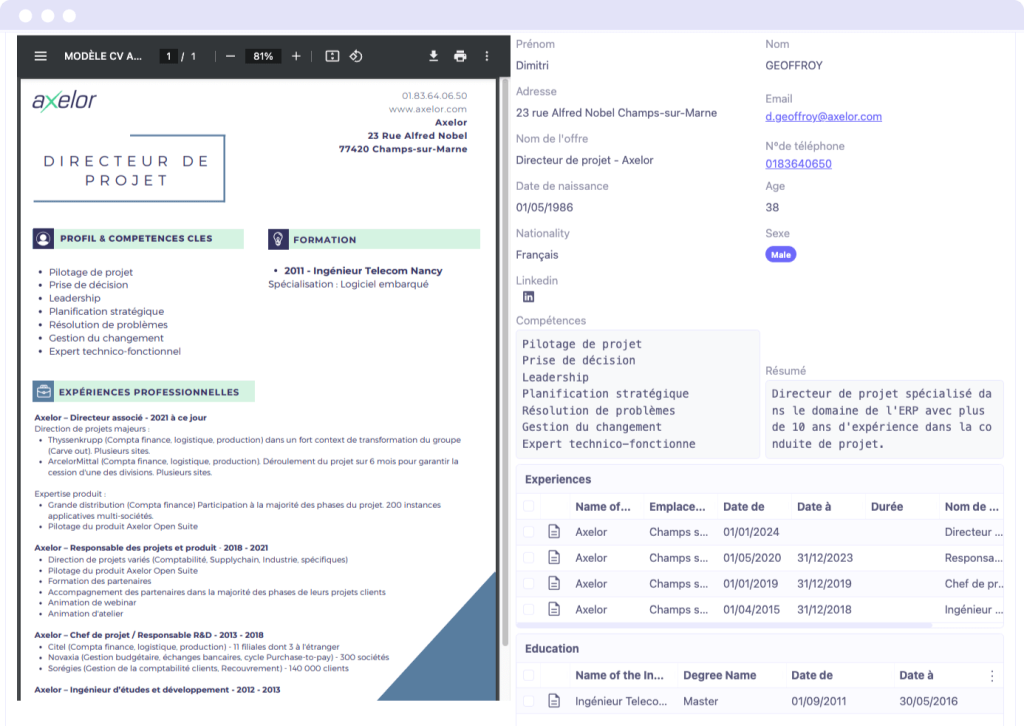1024x726 pixels.
Task: Tick checkbox for experience starting 01/04/2015
Action: coord(528,609)
